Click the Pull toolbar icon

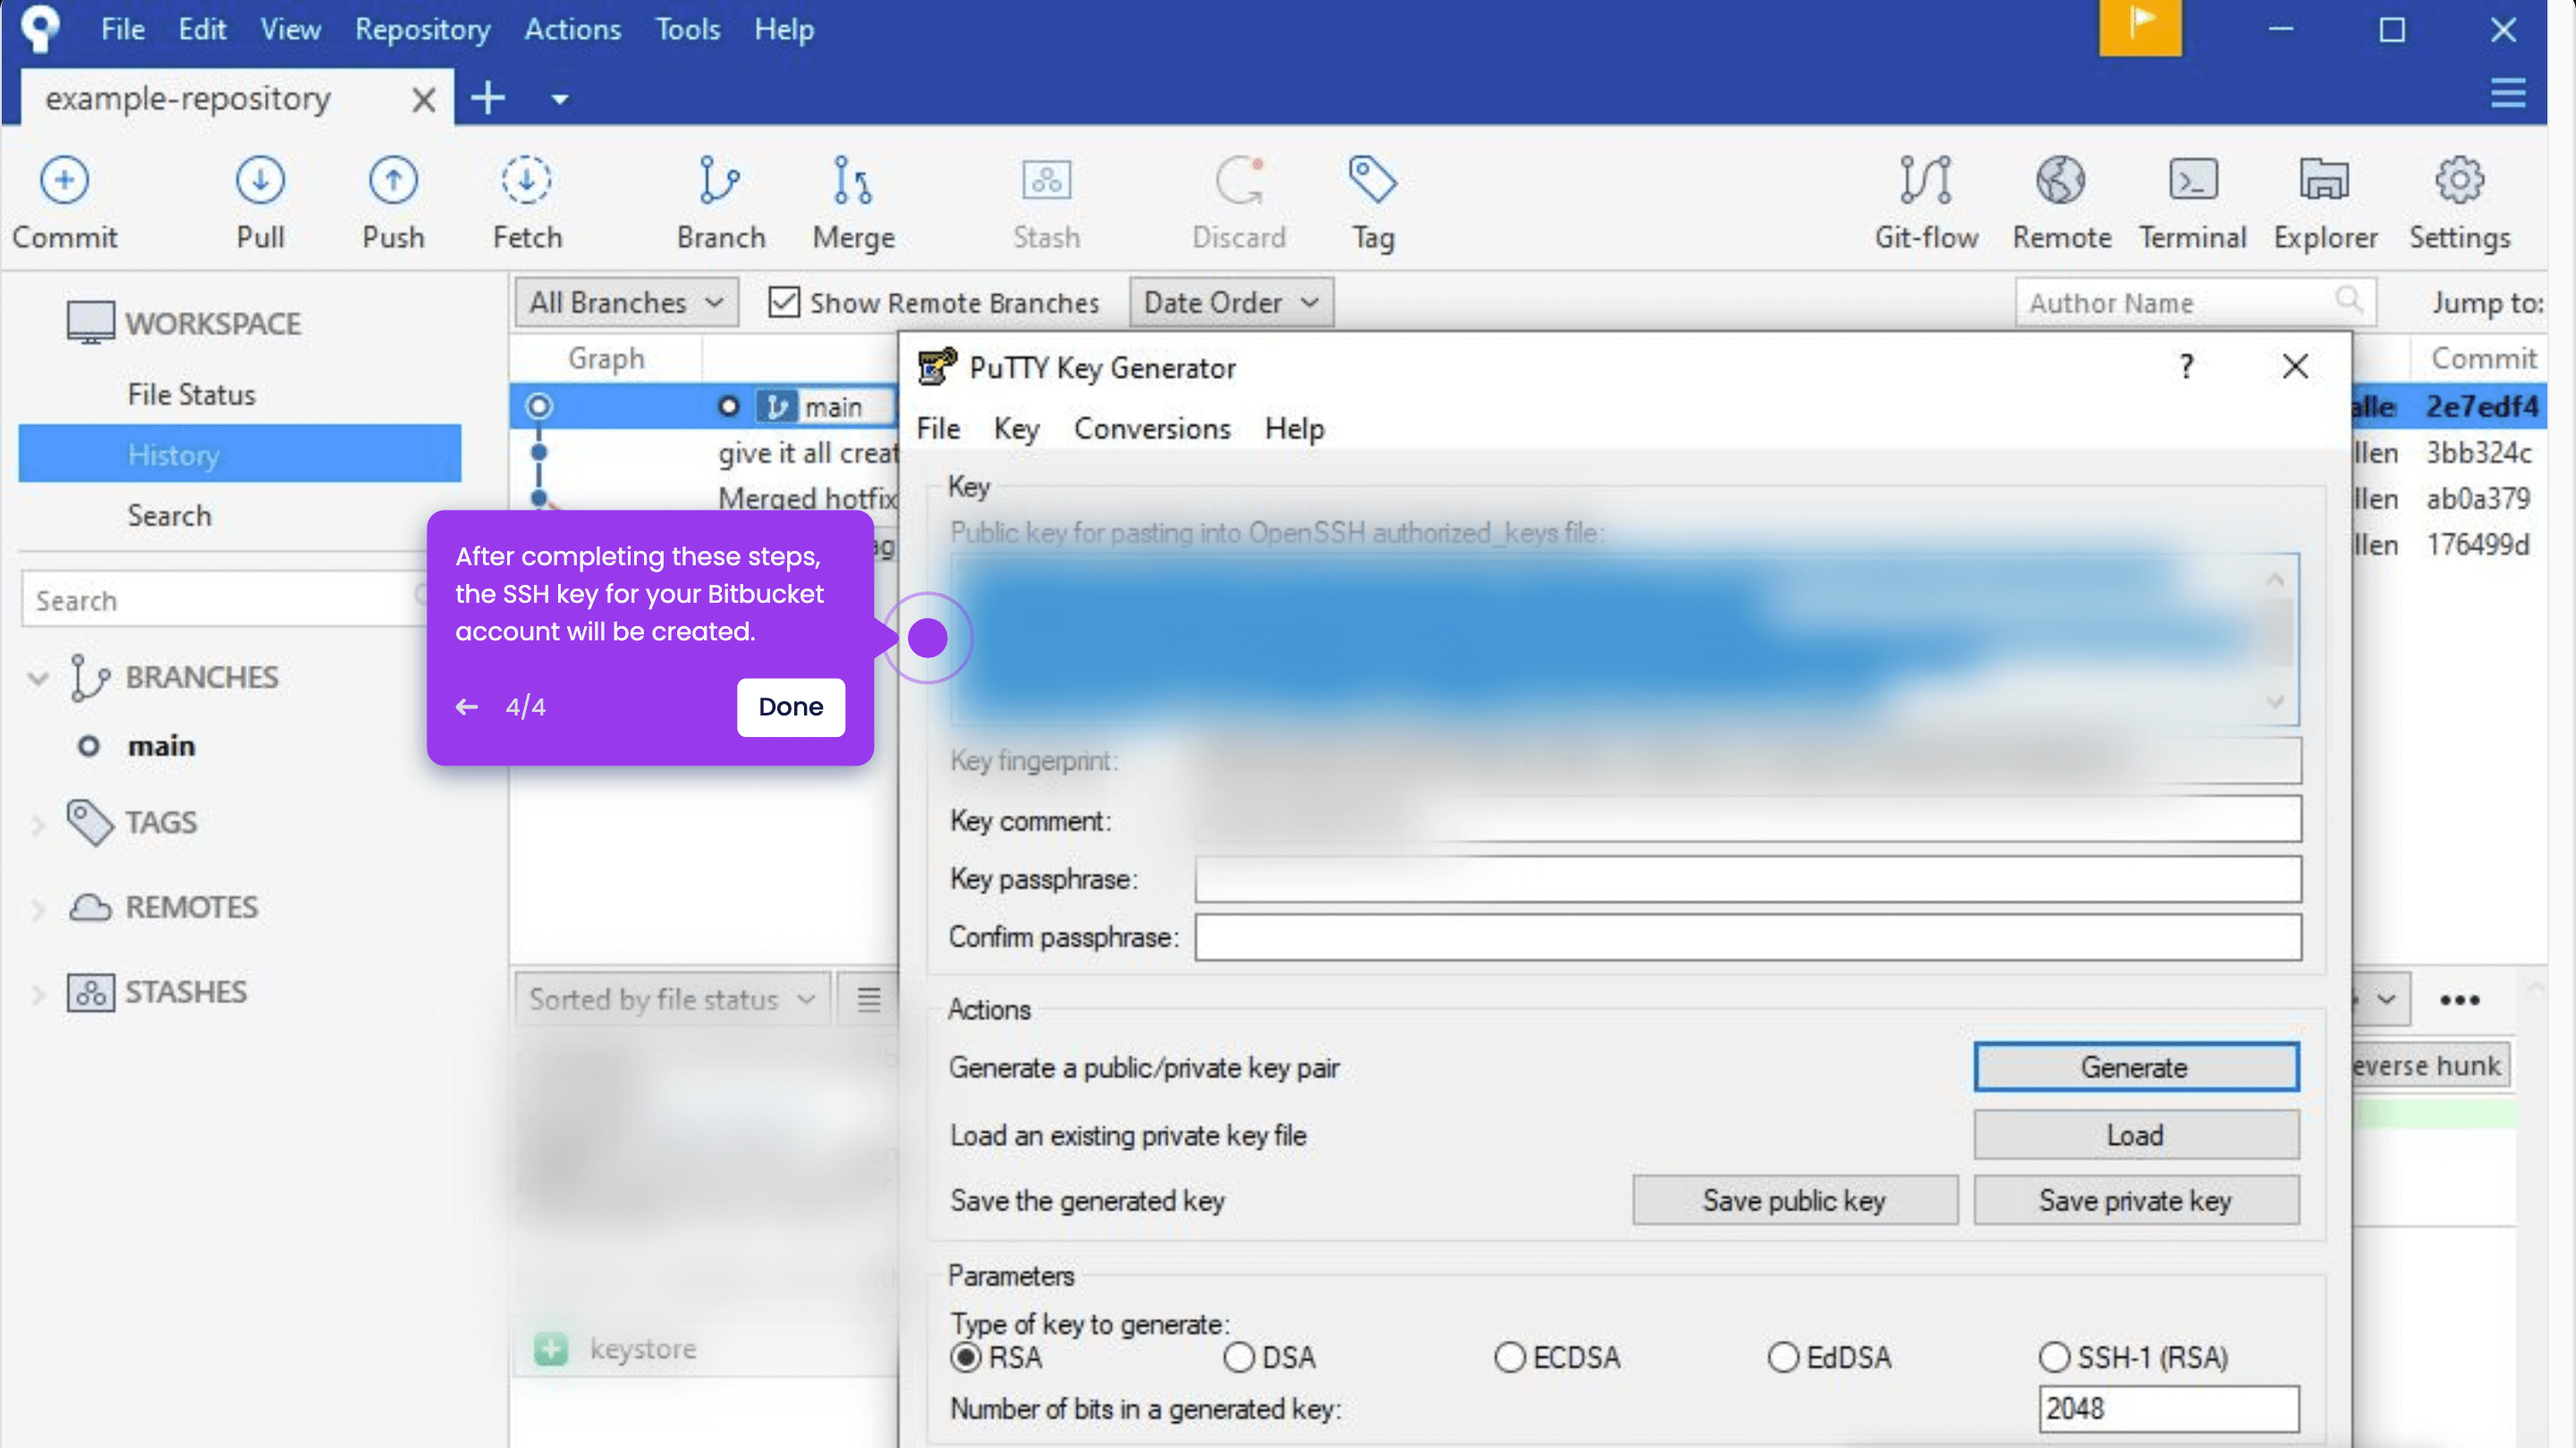coord(260,181)
